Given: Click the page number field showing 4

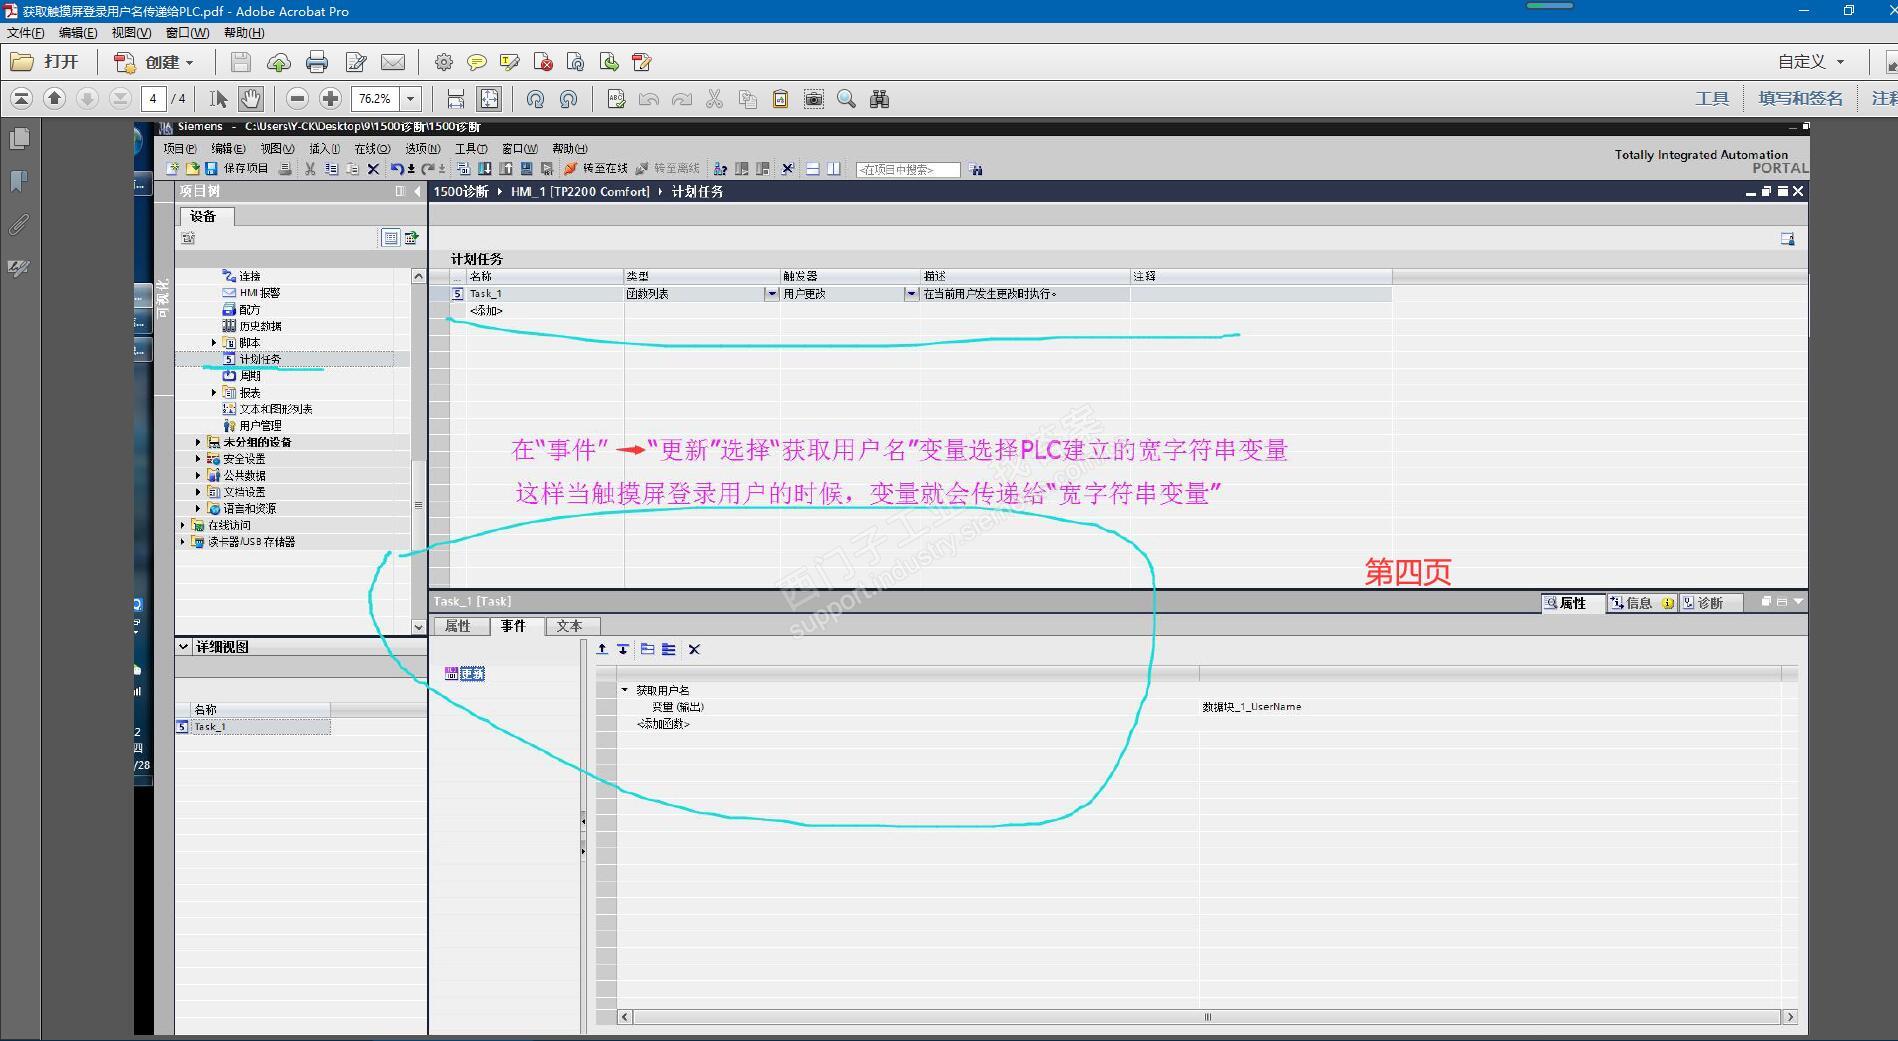Looking at the screenshot, I should [x=153, y=98].
